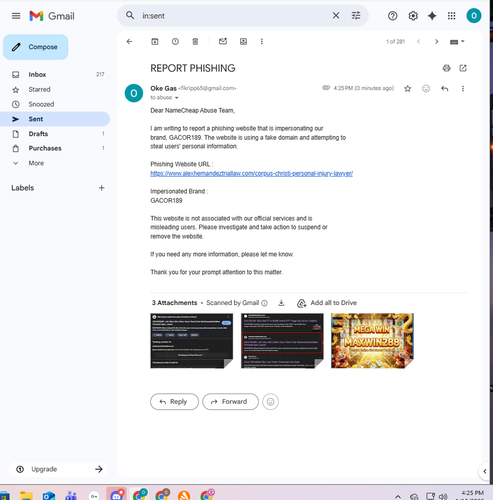This screenshot has height=500, width=493.
Task: Open message More menu three dots
Action: (463, 88)
